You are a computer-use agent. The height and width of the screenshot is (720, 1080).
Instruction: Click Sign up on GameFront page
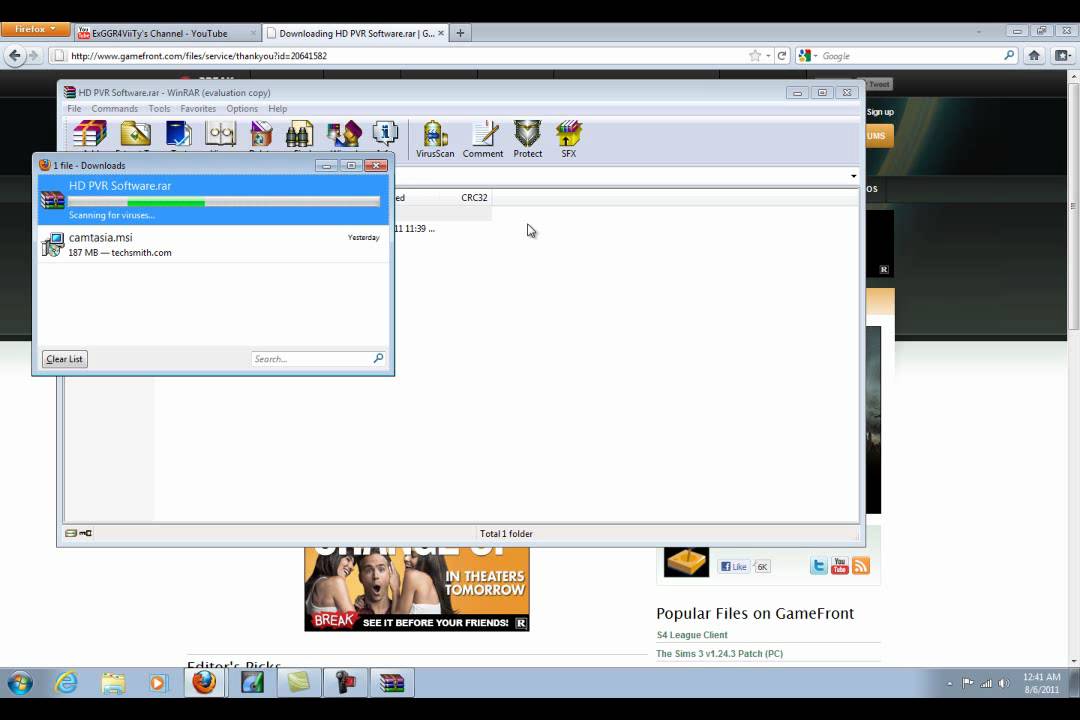[880, 112]
